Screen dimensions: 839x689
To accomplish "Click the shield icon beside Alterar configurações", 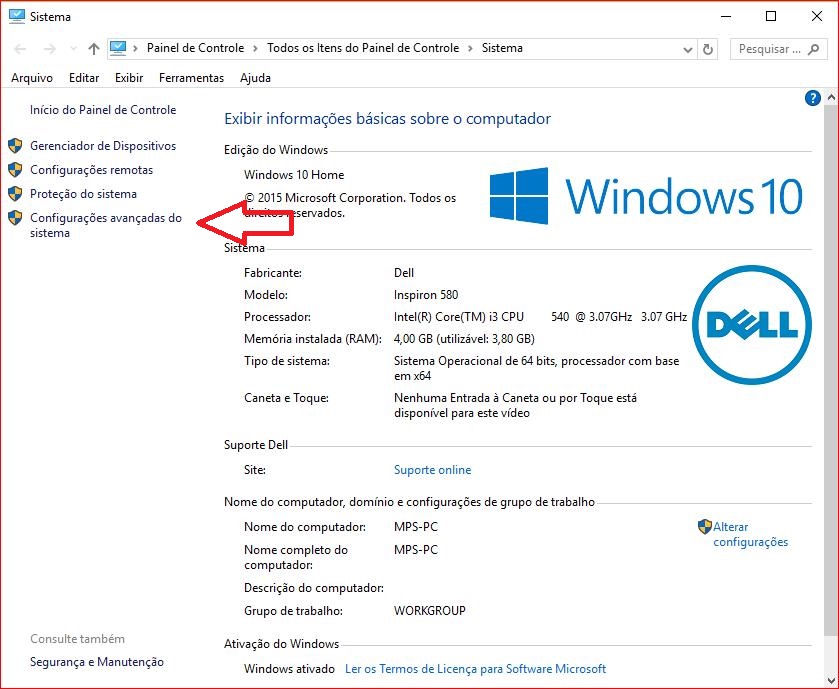I will coord(705,527).
